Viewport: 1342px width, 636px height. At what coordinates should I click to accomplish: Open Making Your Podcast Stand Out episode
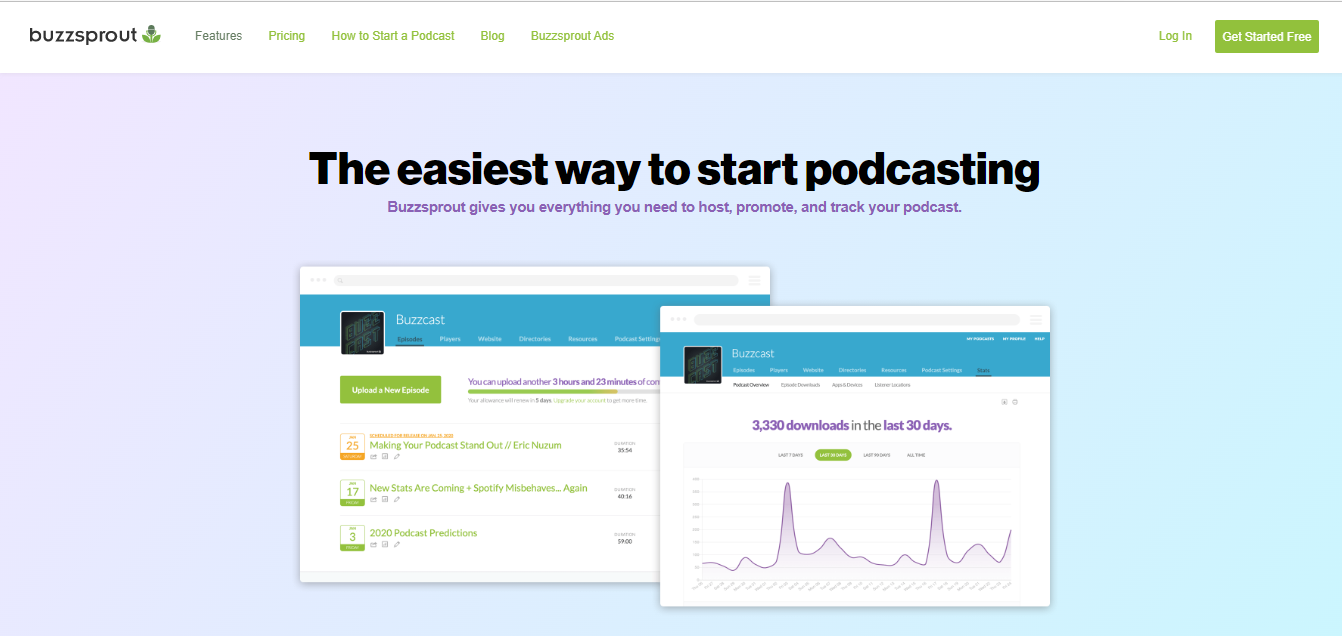click(466, 445)
